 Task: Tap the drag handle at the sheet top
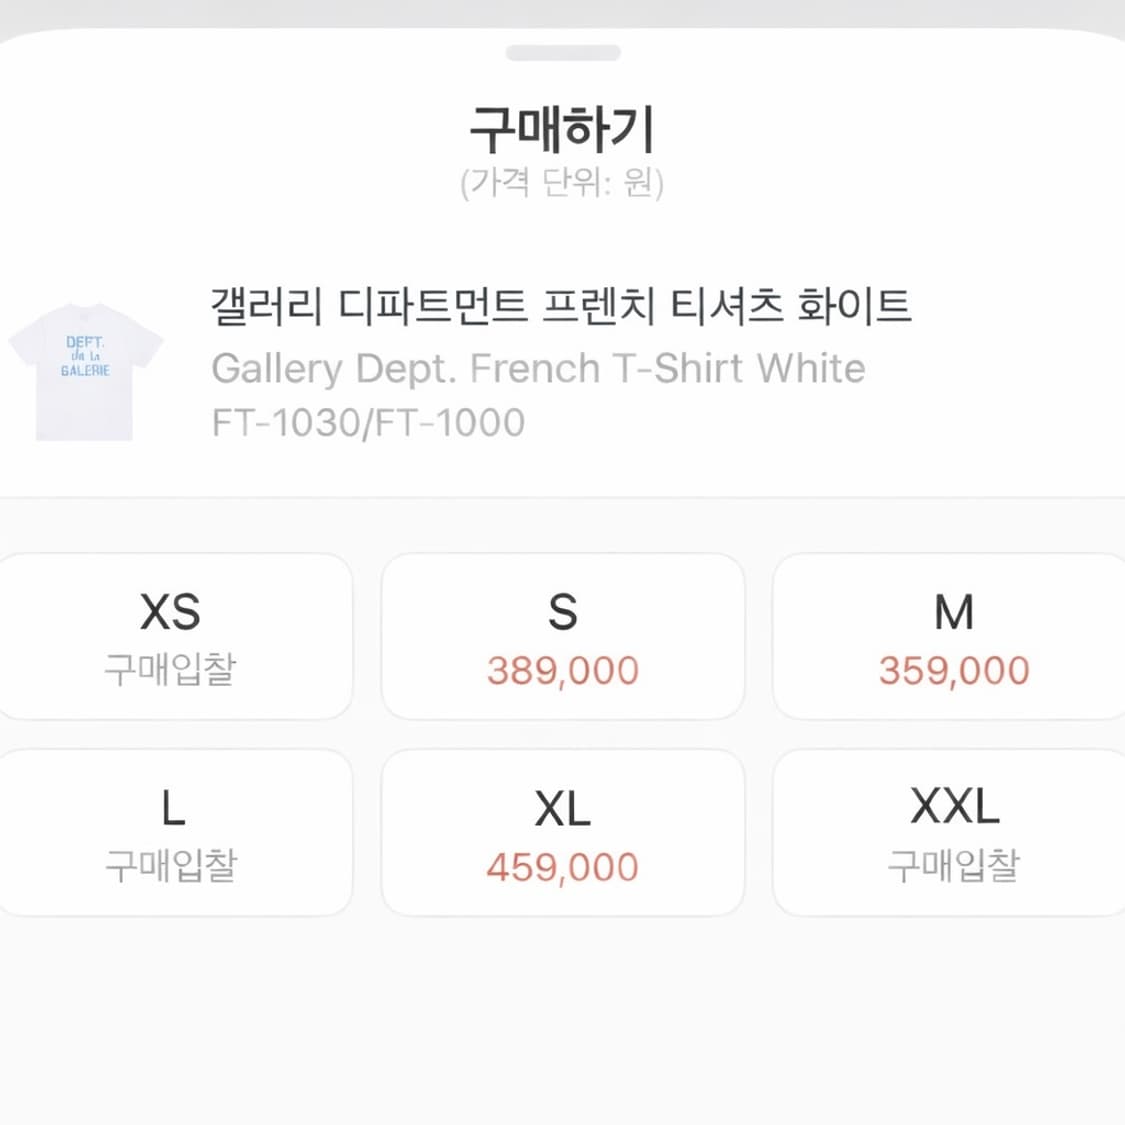[562, 50]
